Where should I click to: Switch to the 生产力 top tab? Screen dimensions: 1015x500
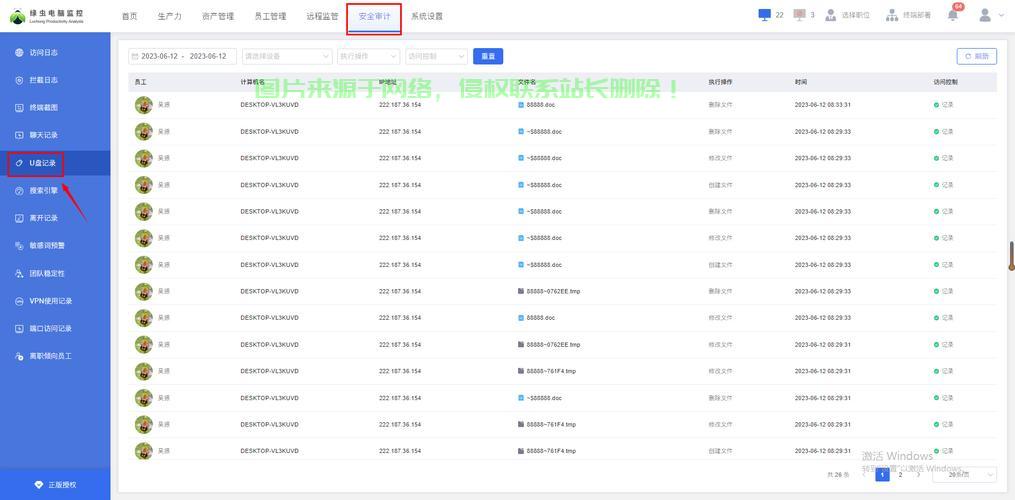pos(170,16)
